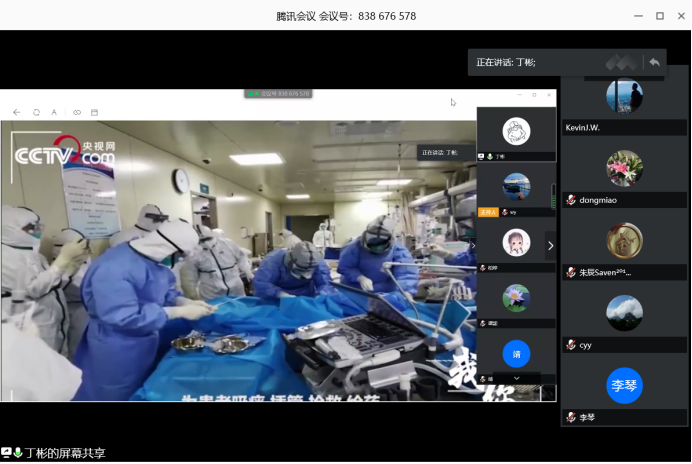
Task: Maximize the Tencent Meeting window
Action: (660, 16)
